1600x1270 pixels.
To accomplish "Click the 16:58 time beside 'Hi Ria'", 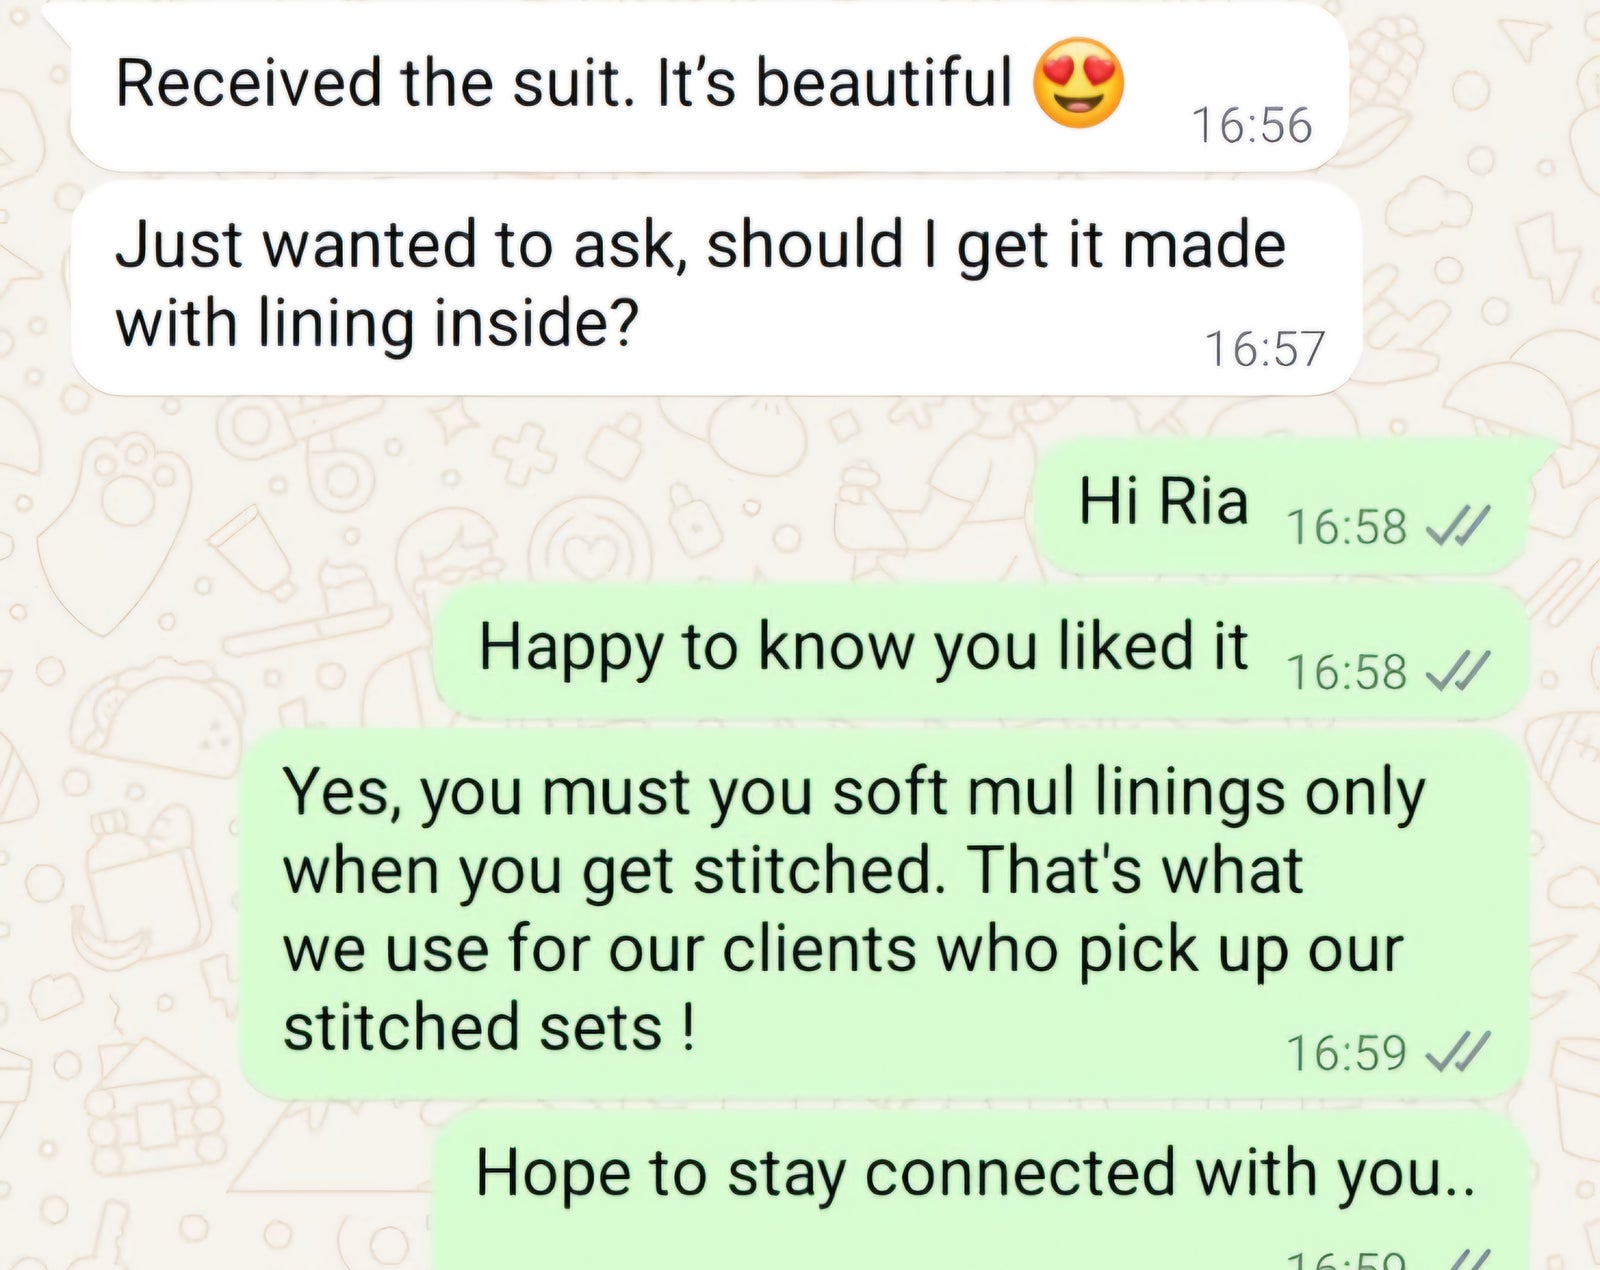I will point(1346,526).
